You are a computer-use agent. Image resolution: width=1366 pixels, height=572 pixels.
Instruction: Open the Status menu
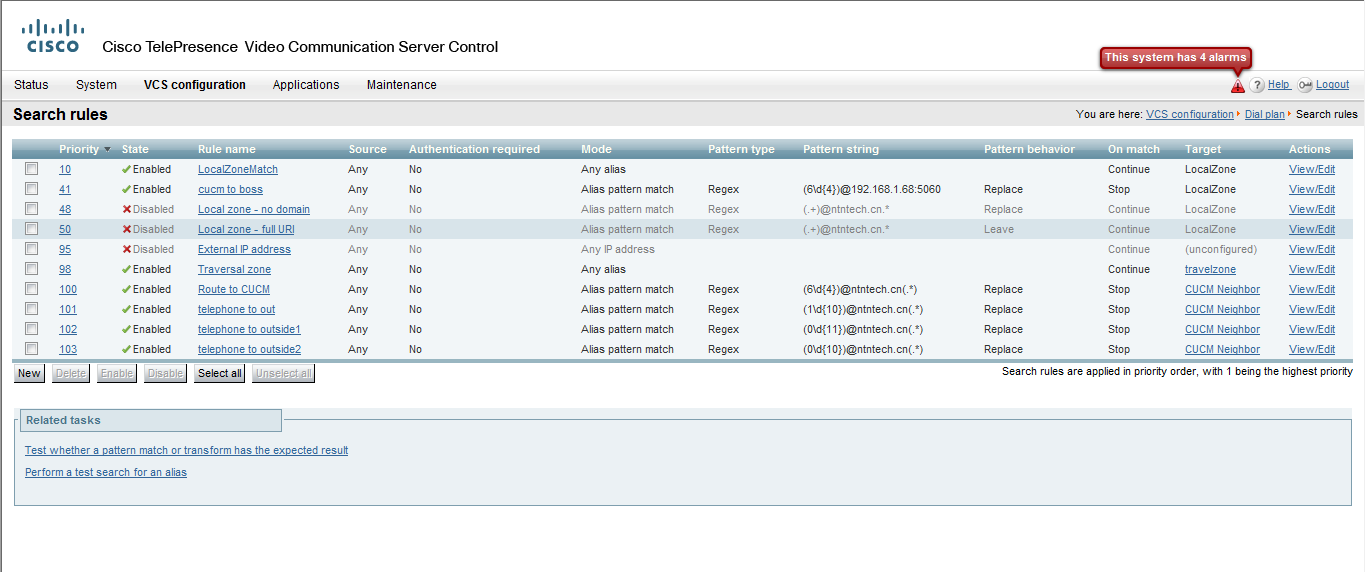click(31, 85)
